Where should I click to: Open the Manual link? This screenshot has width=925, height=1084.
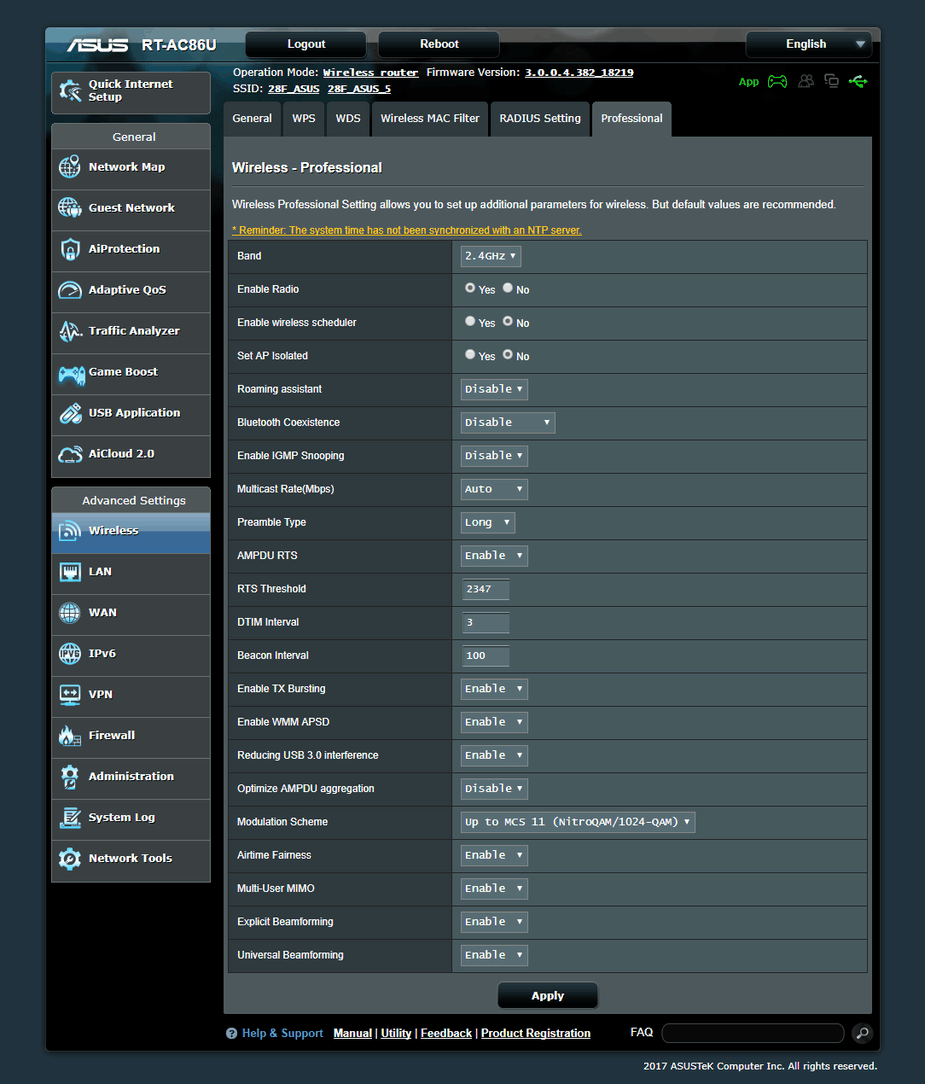pos(353,1034)
